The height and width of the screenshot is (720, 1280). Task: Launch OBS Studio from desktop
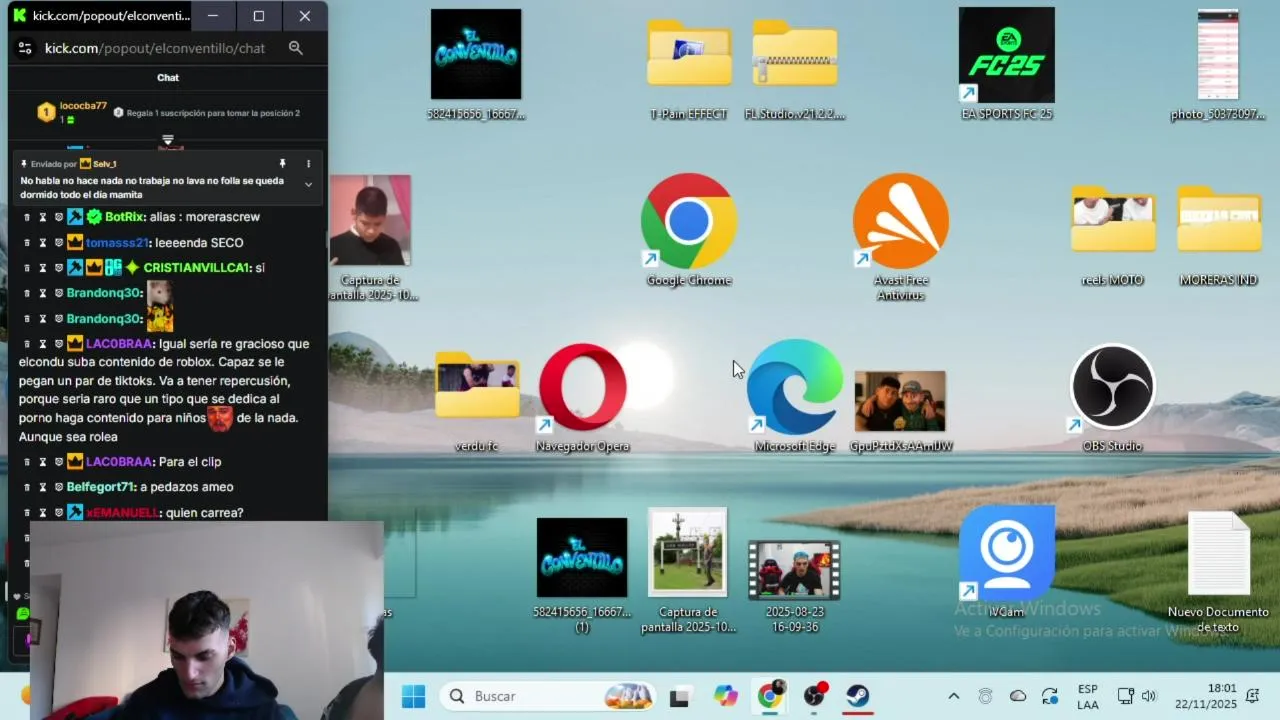pos(1112,397)
